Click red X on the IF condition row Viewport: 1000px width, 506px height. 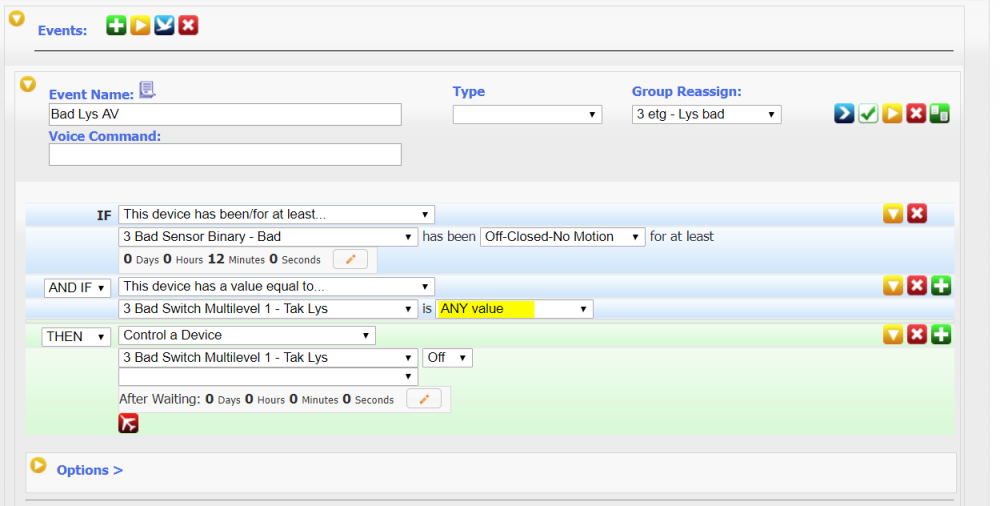pyautogui.click(x=917, y=213)
